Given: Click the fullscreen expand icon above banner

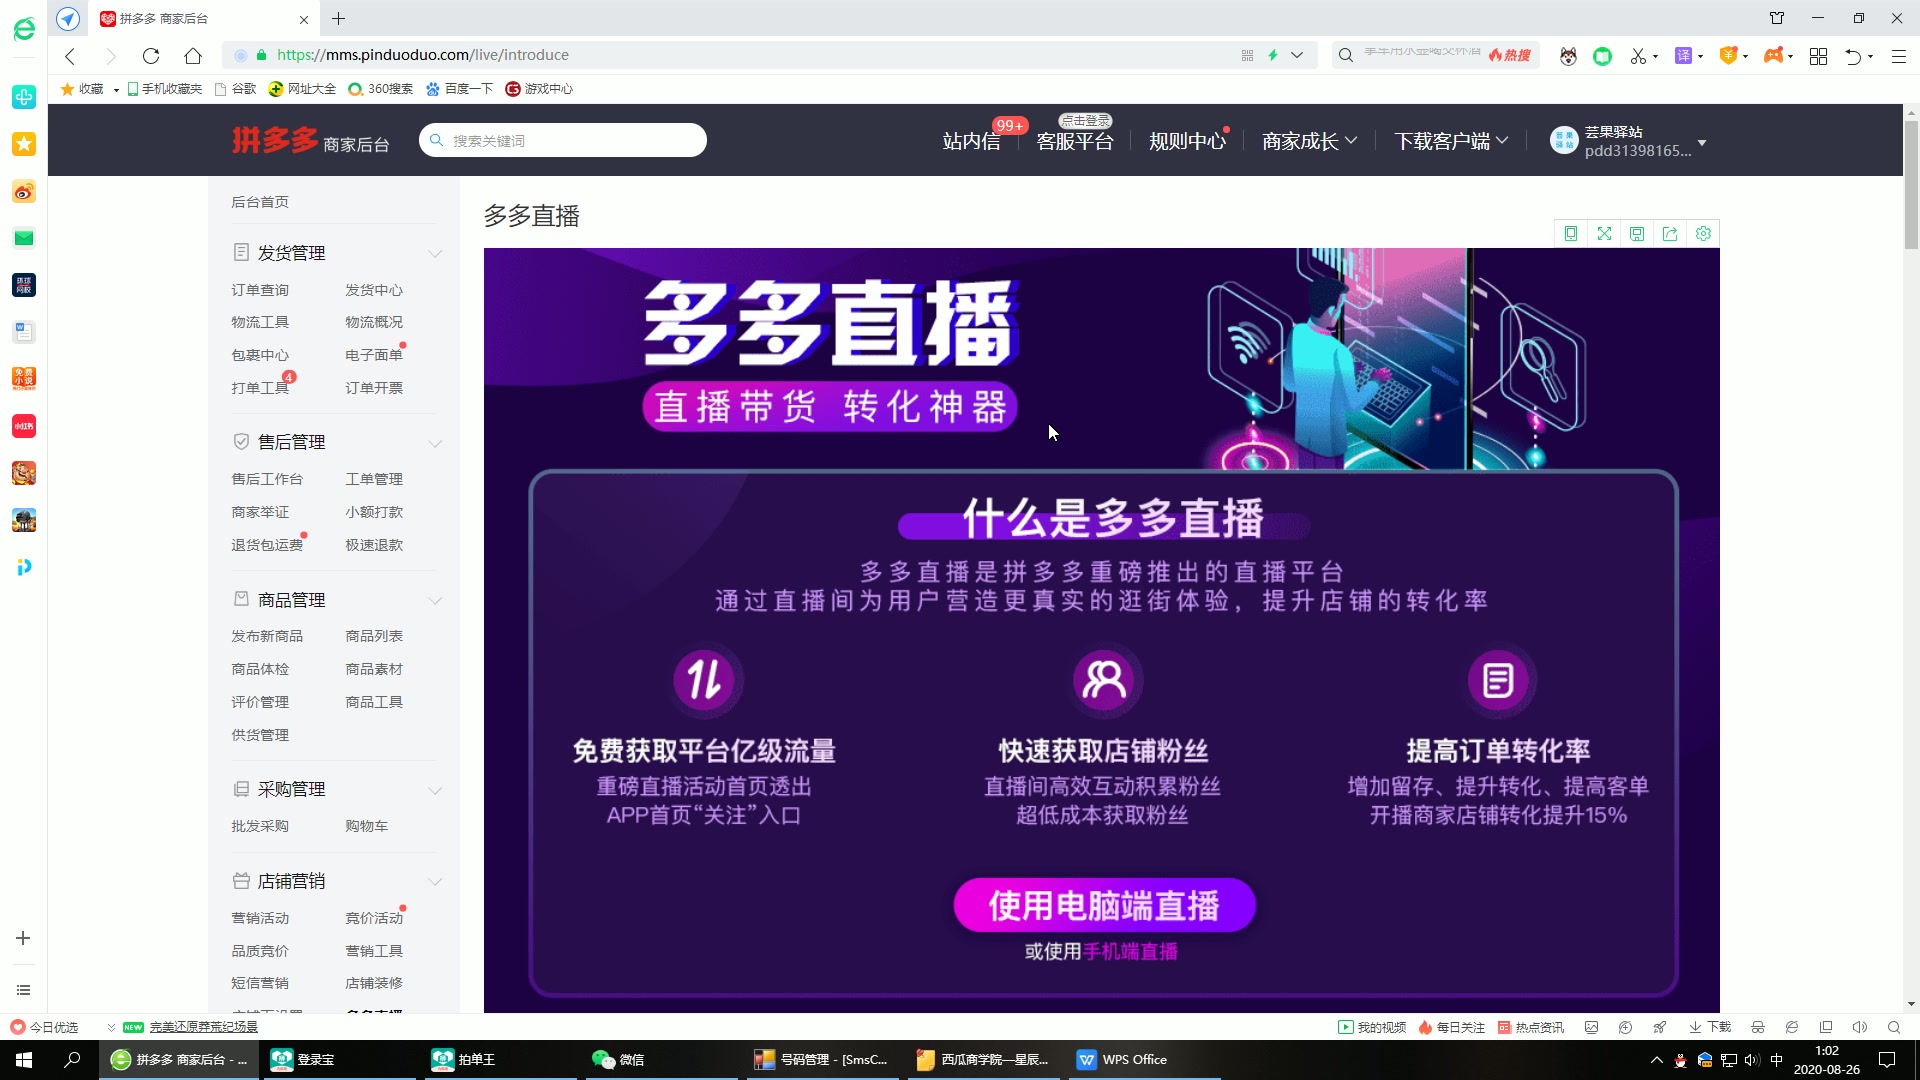Looking at the screenshot, I should click(1604, 233).
